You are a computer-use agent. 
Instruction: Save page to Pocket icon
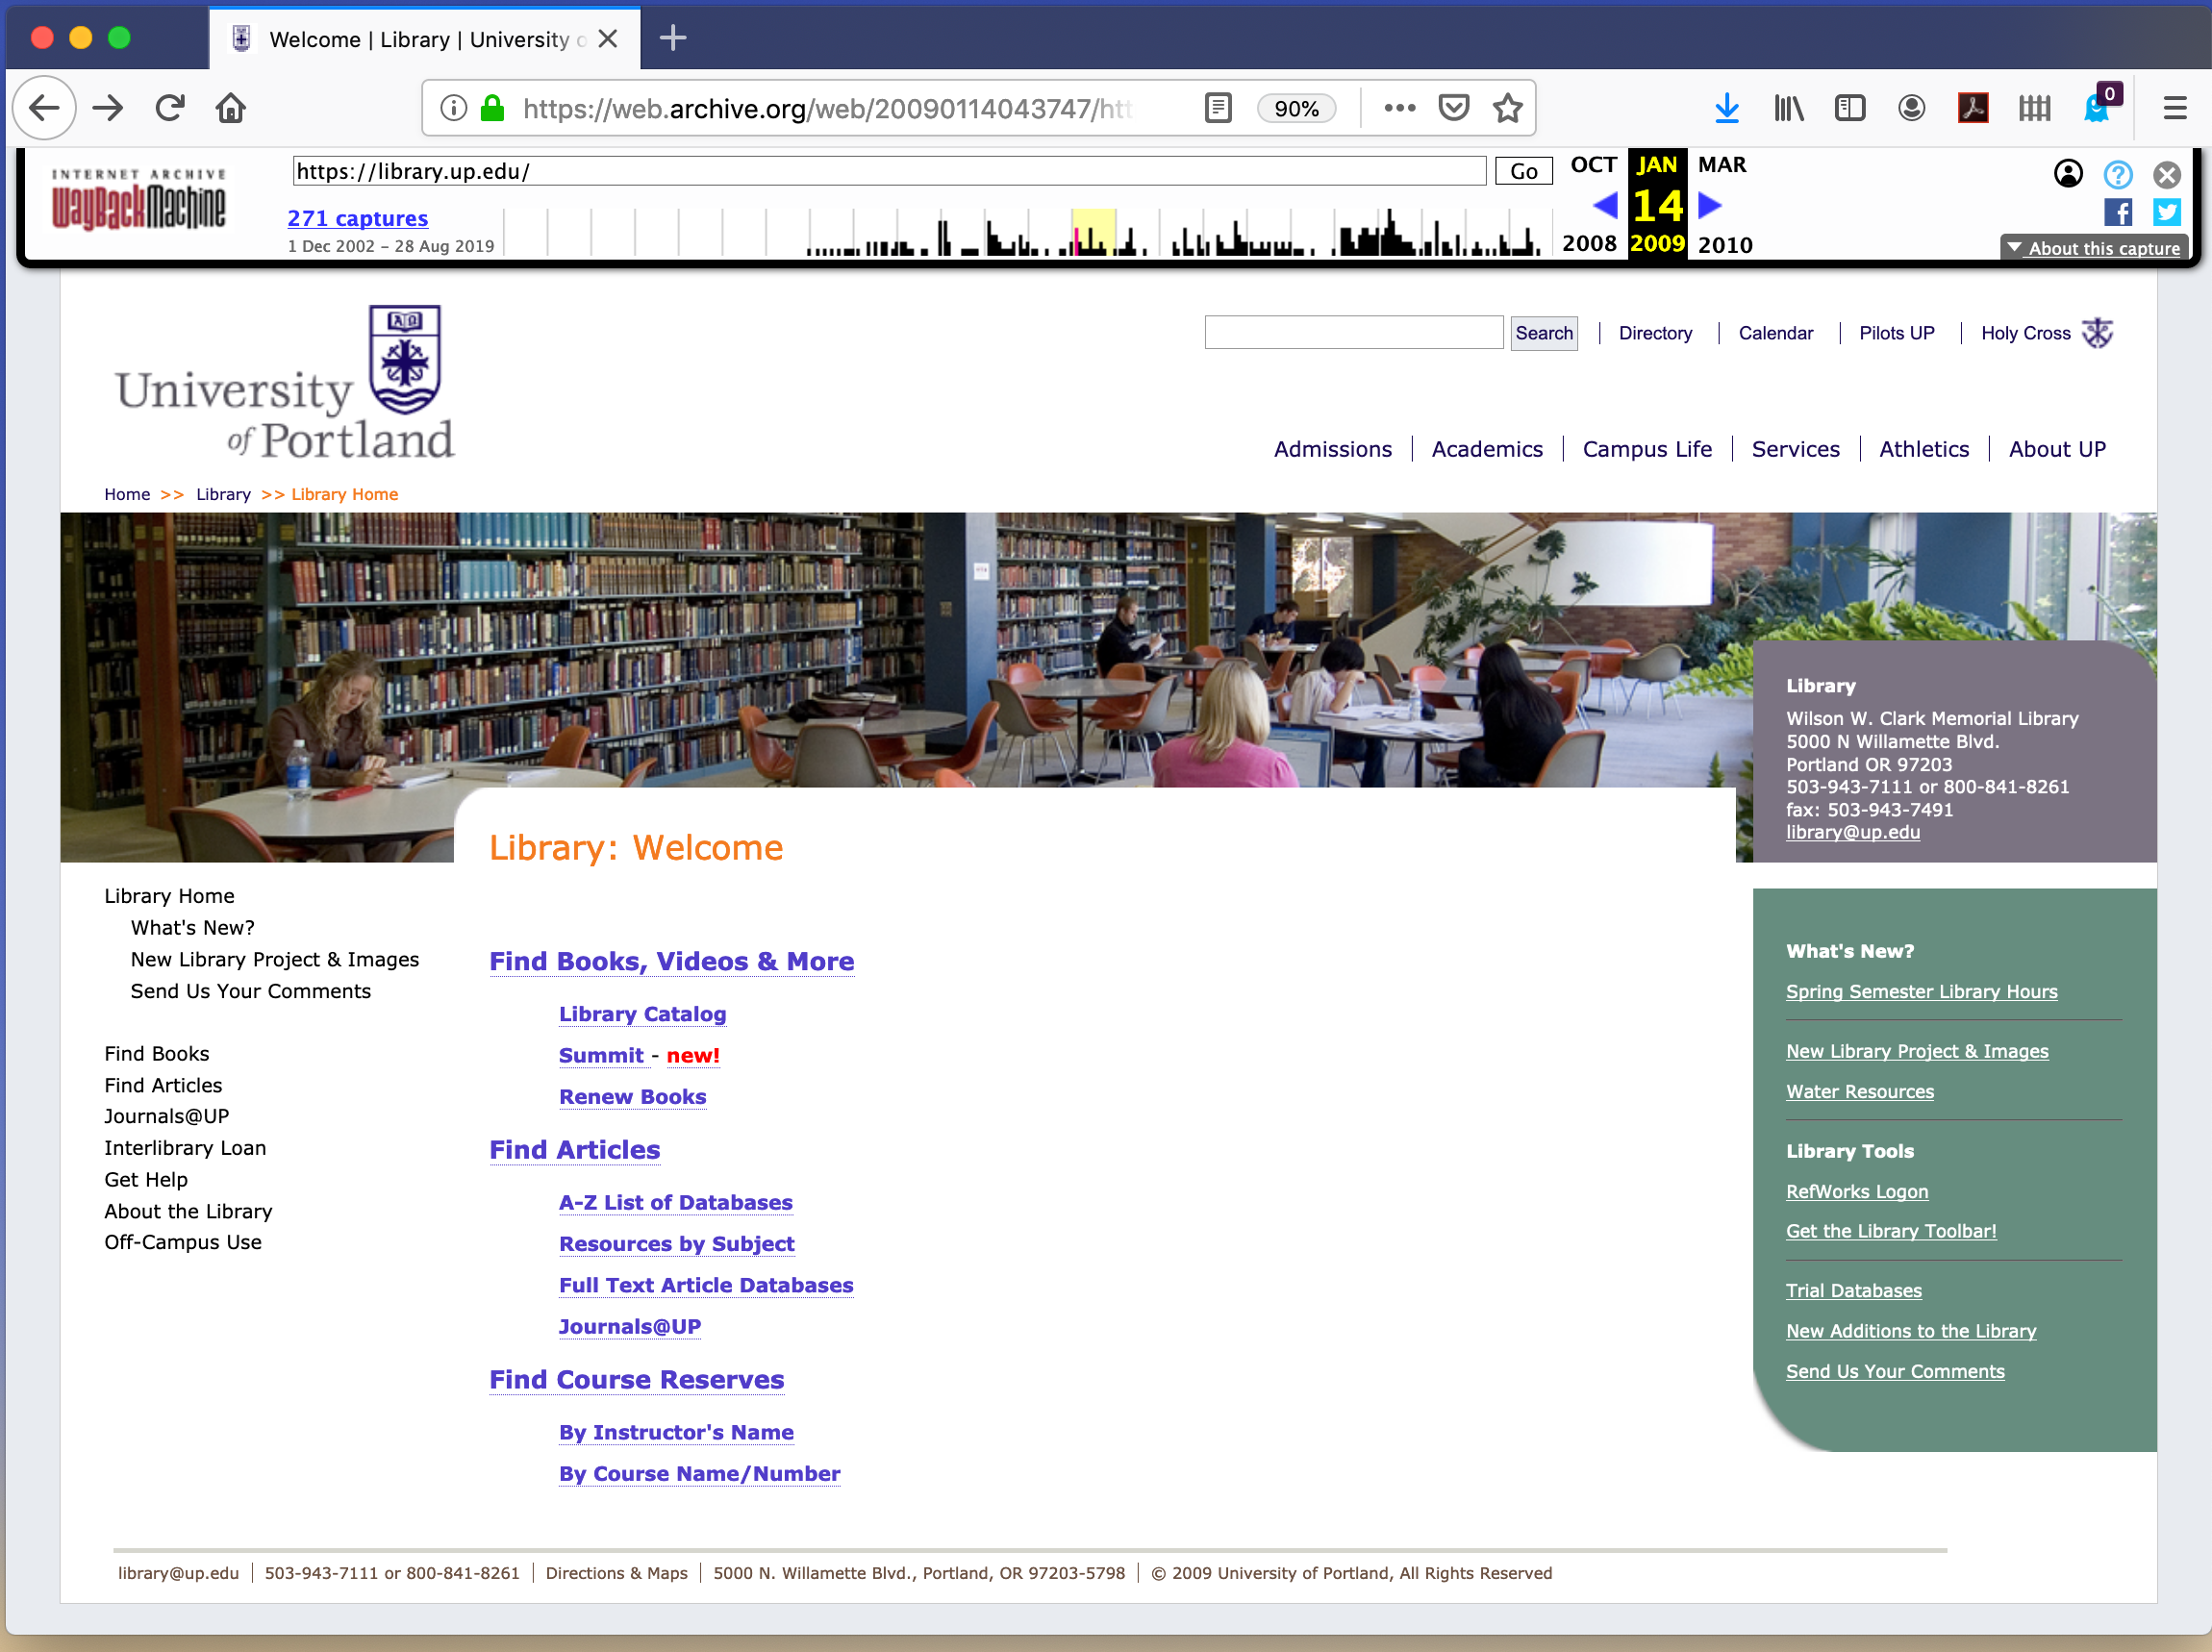1453,108
